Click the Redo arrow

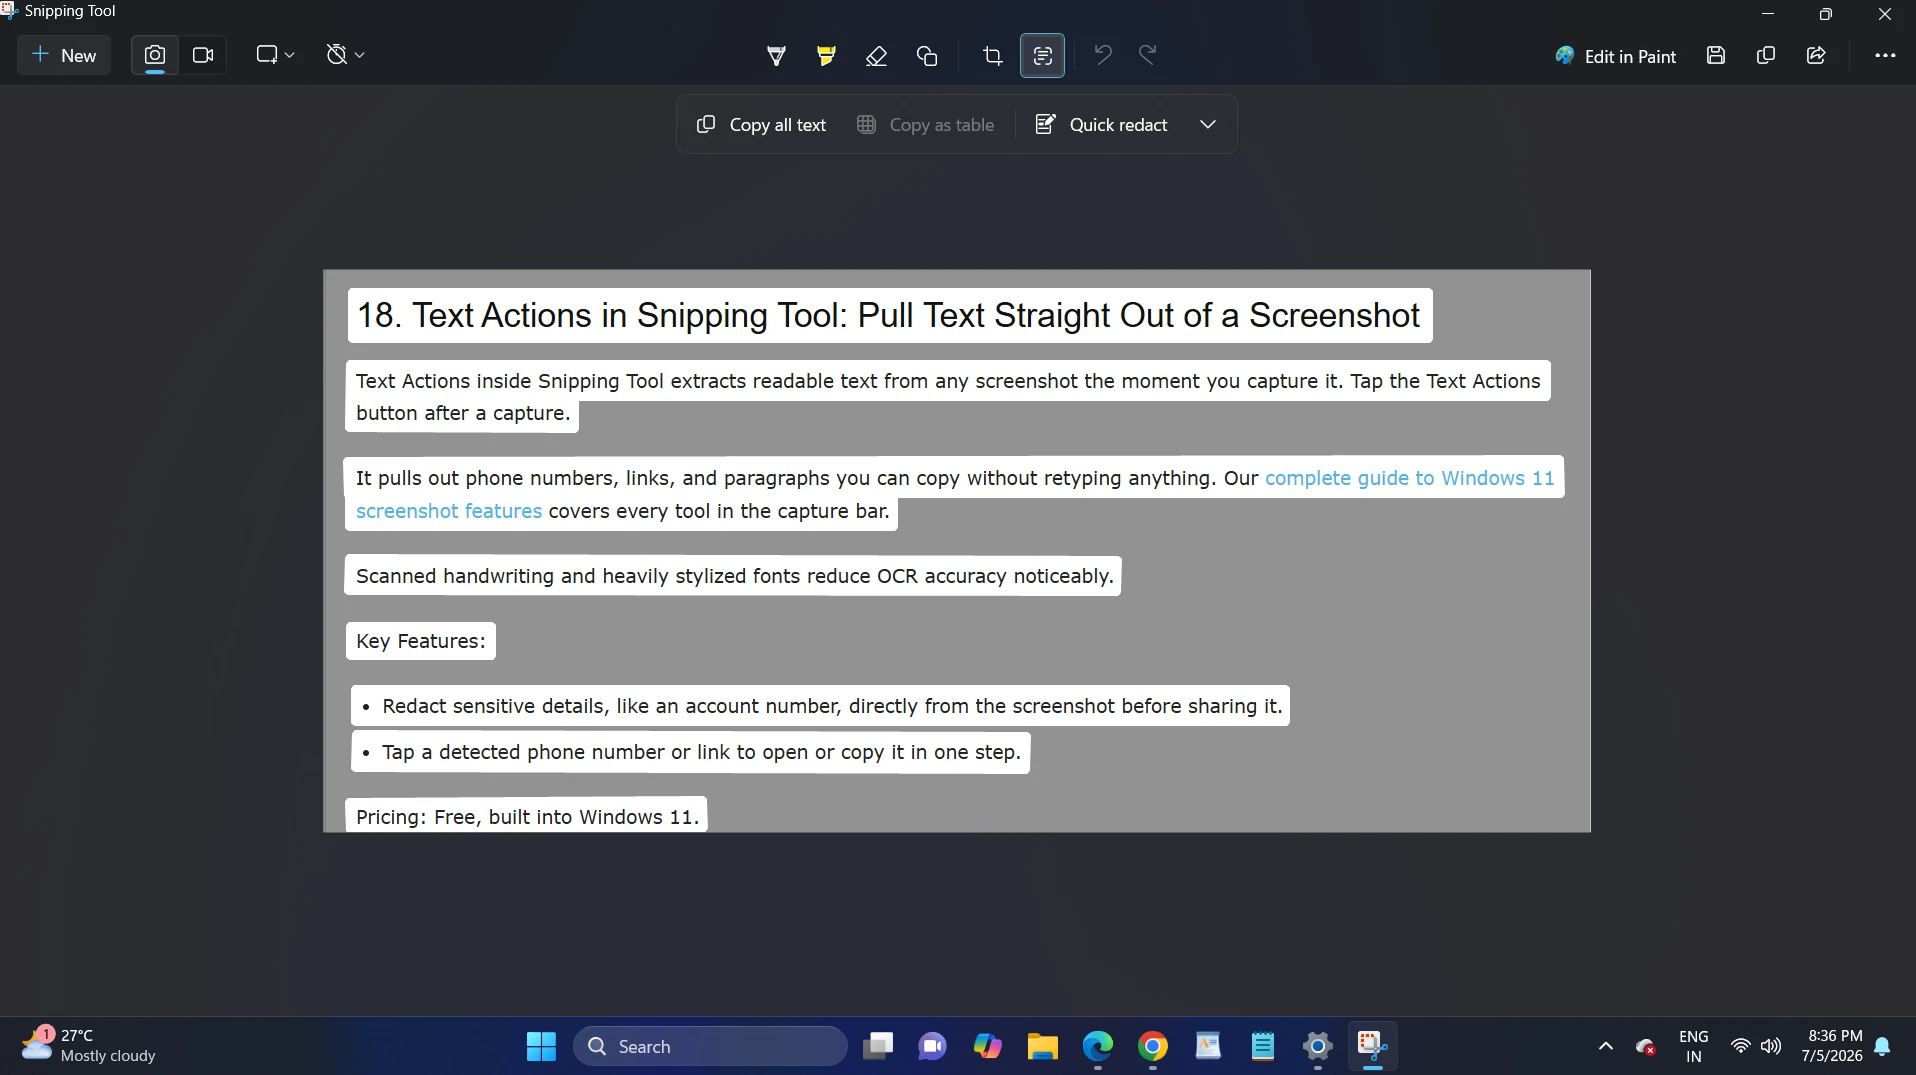(1148, 55)
